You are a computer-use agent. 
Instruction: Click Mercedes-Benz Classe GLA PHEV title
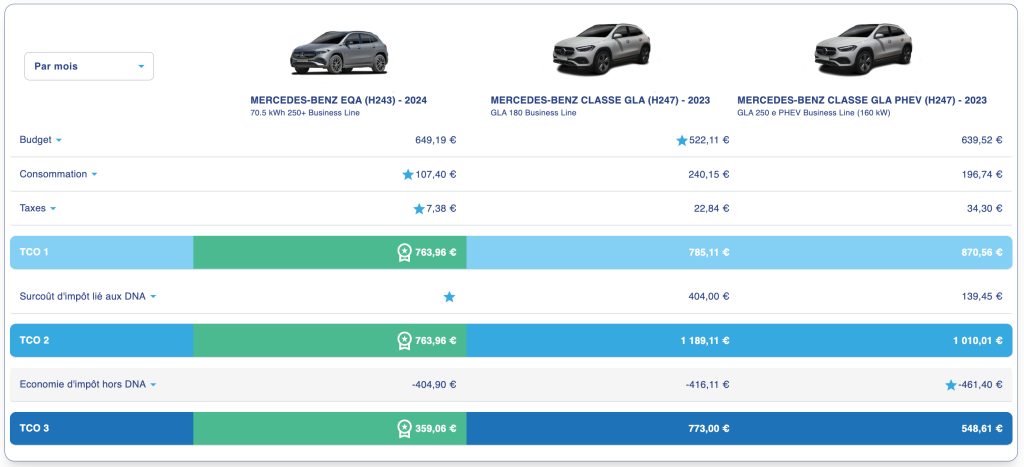coord(861,100)
